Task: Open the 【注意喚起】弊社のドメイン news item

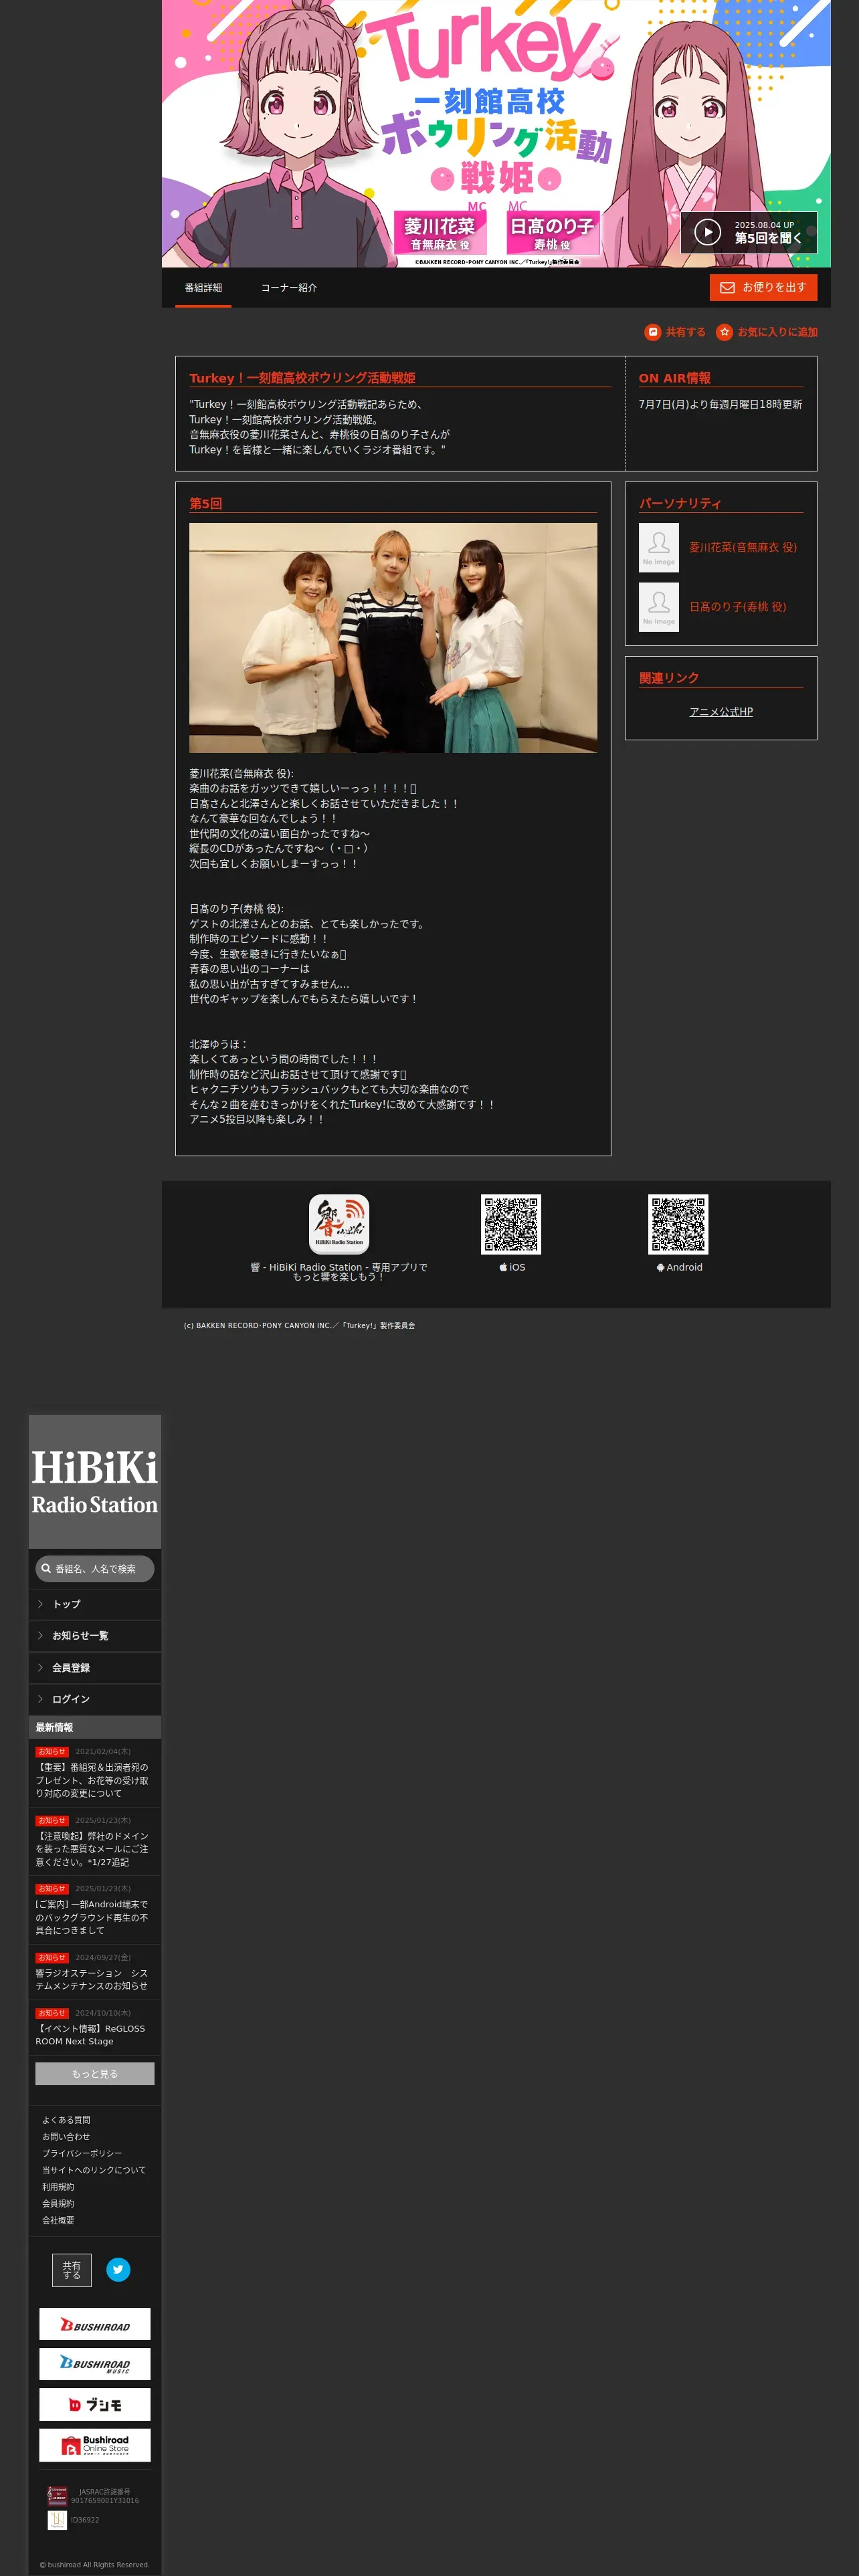Action: pos(92,1849)
